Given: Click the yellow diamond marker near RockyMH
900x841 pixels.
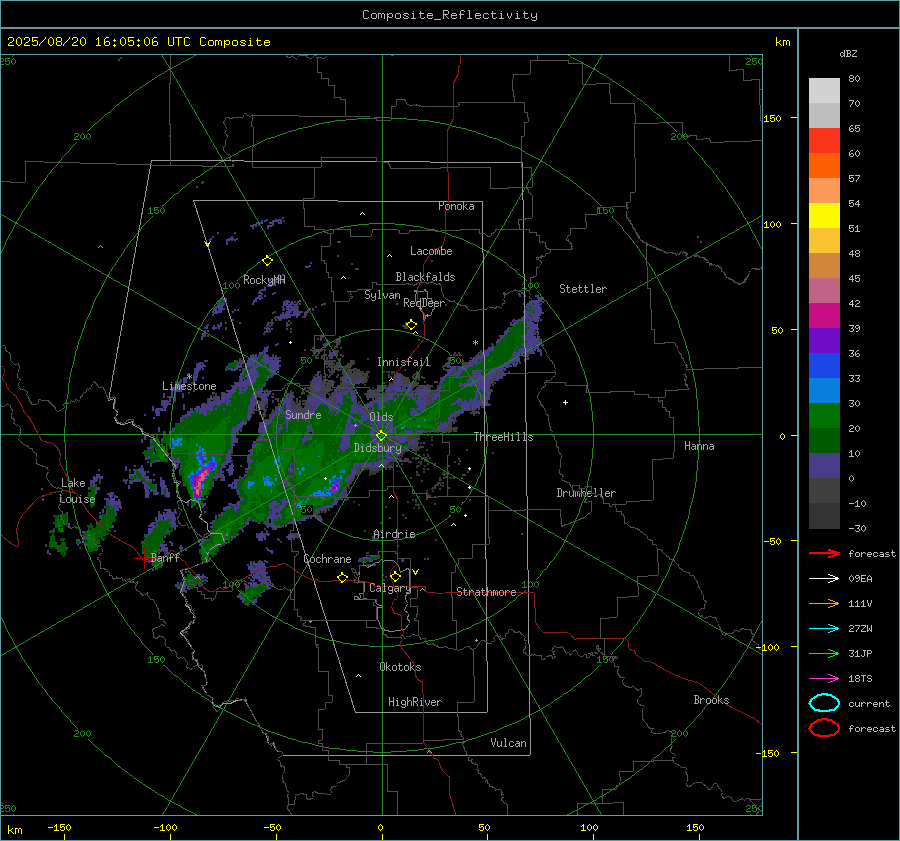Looking at the screenshot, I should point(267,261).
